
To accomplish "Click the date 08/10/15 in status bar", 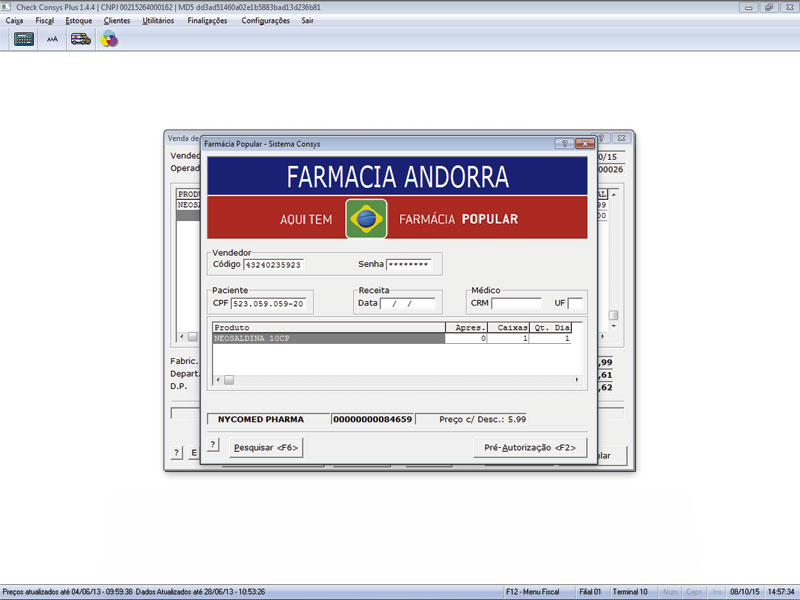I will (744, 592).
